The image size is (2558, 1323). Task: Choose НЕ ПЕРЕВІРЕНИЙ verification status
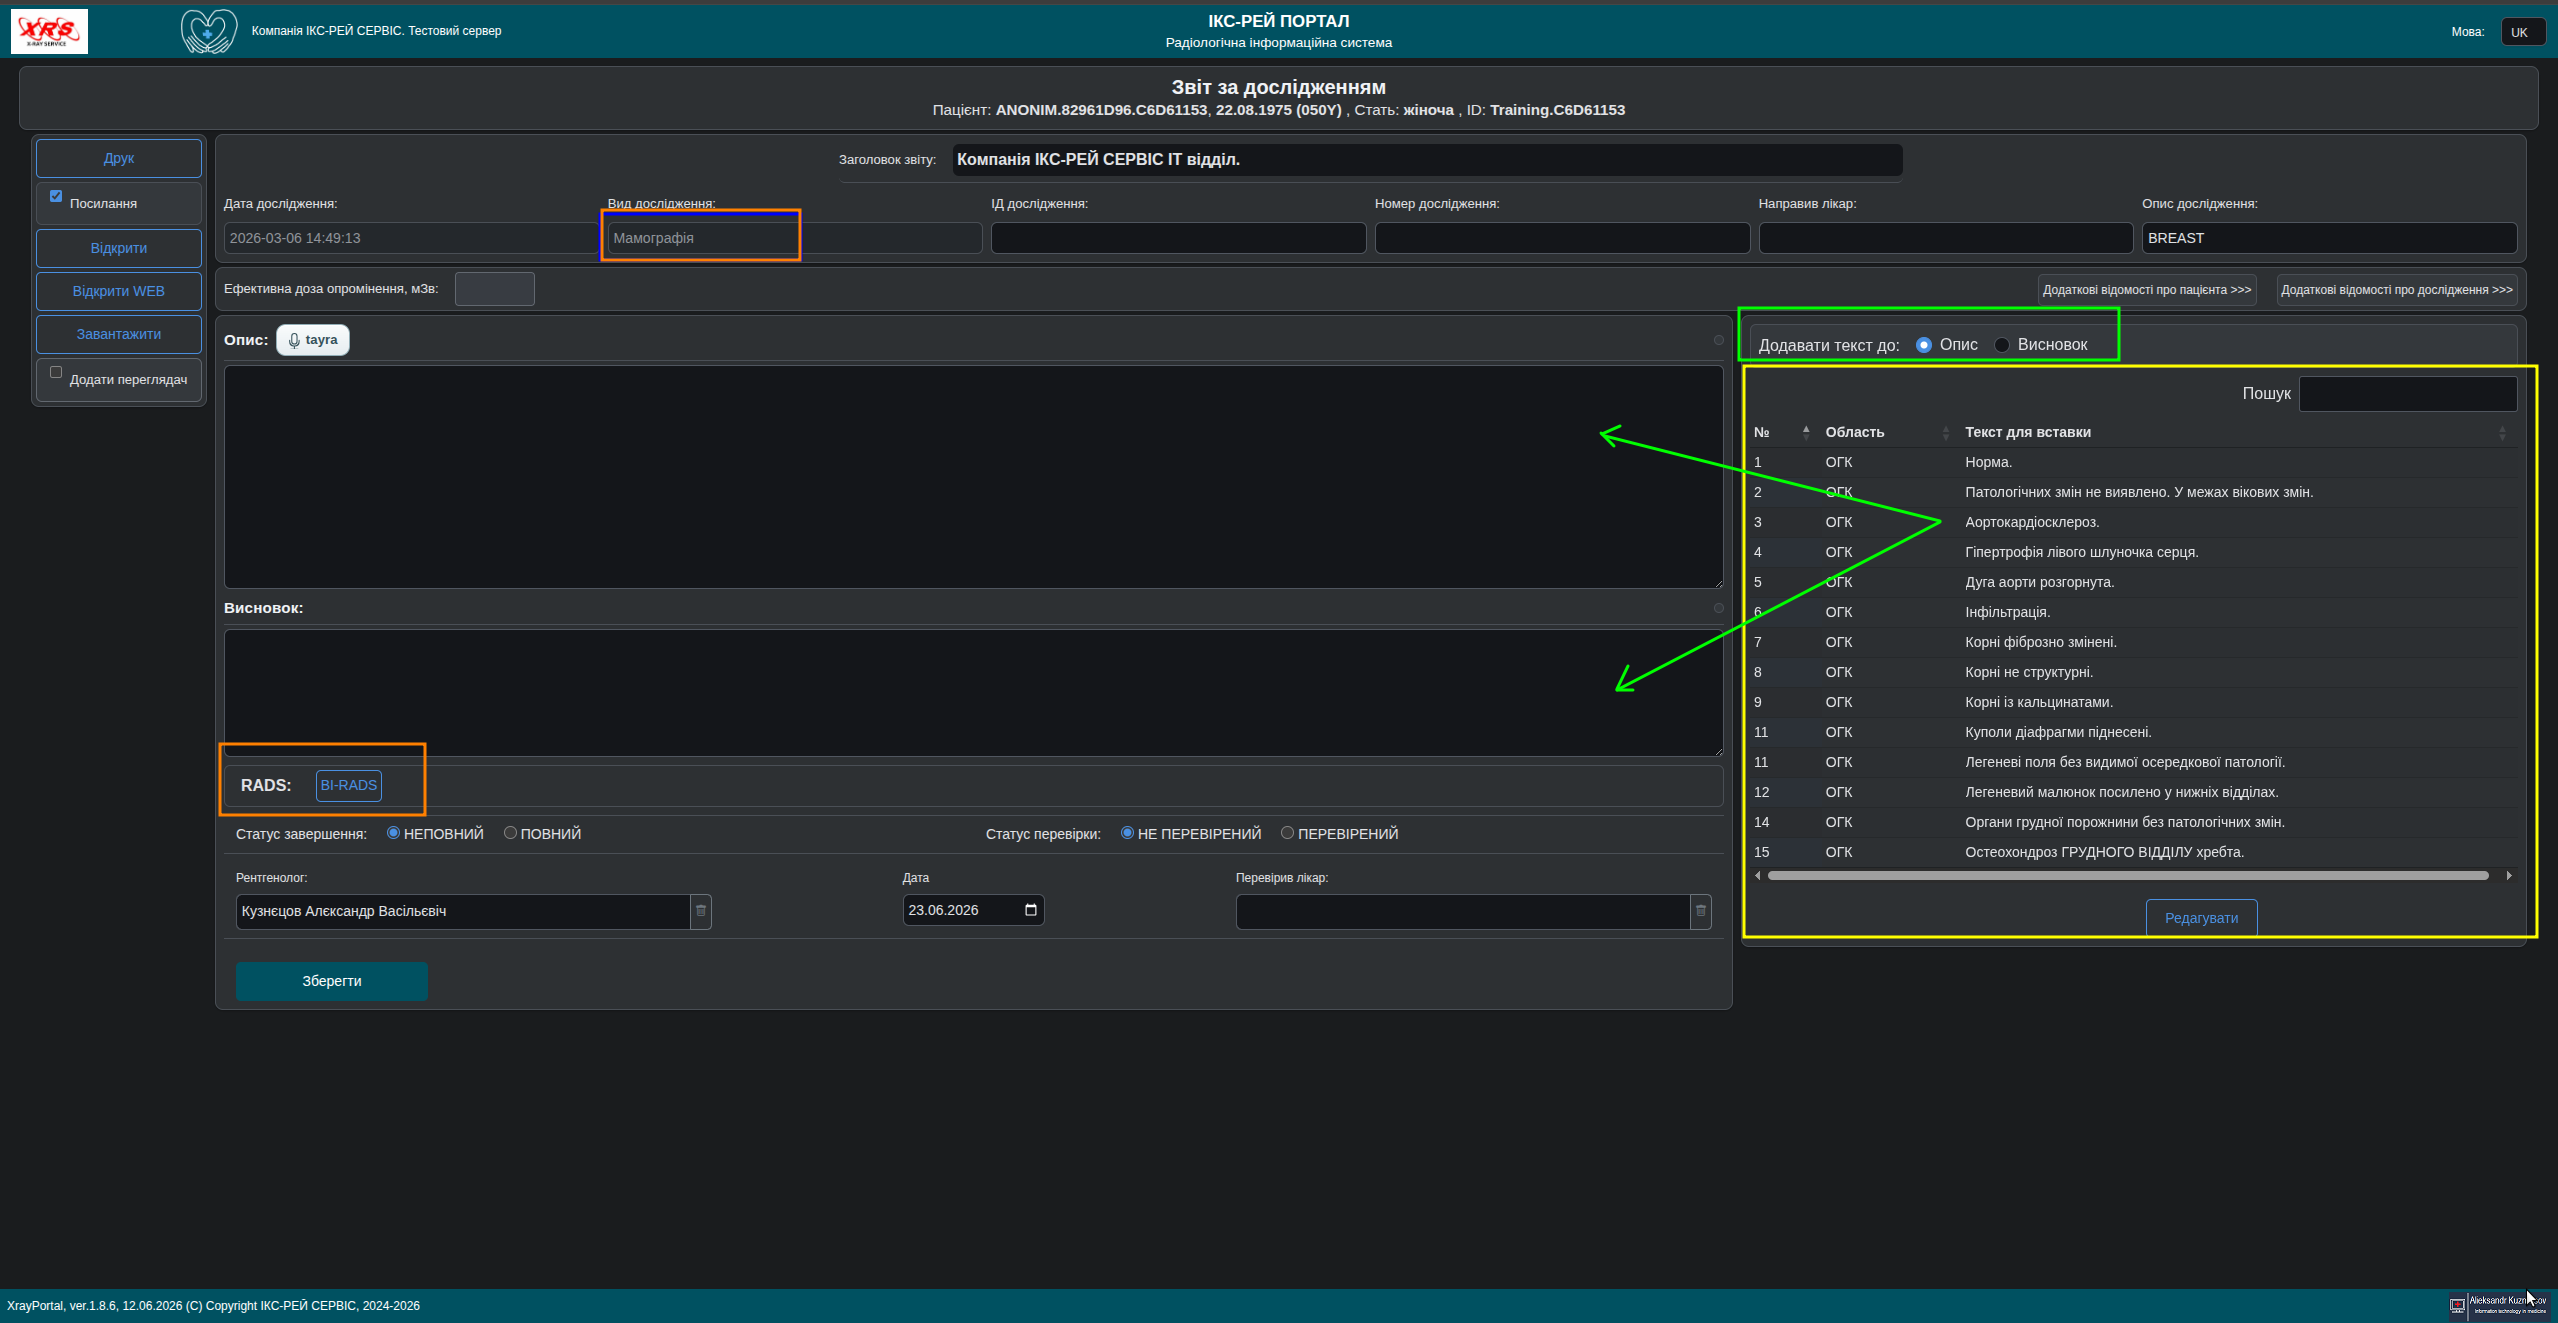click(x=1127, y=833)
